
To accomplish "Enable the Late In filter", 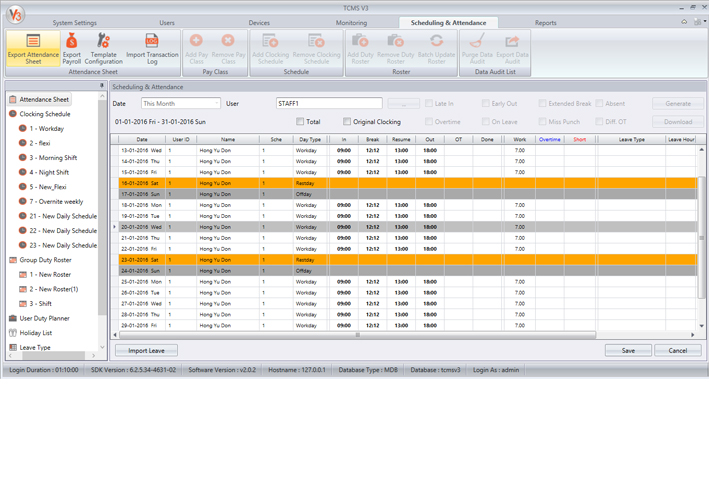I will 429,103.
